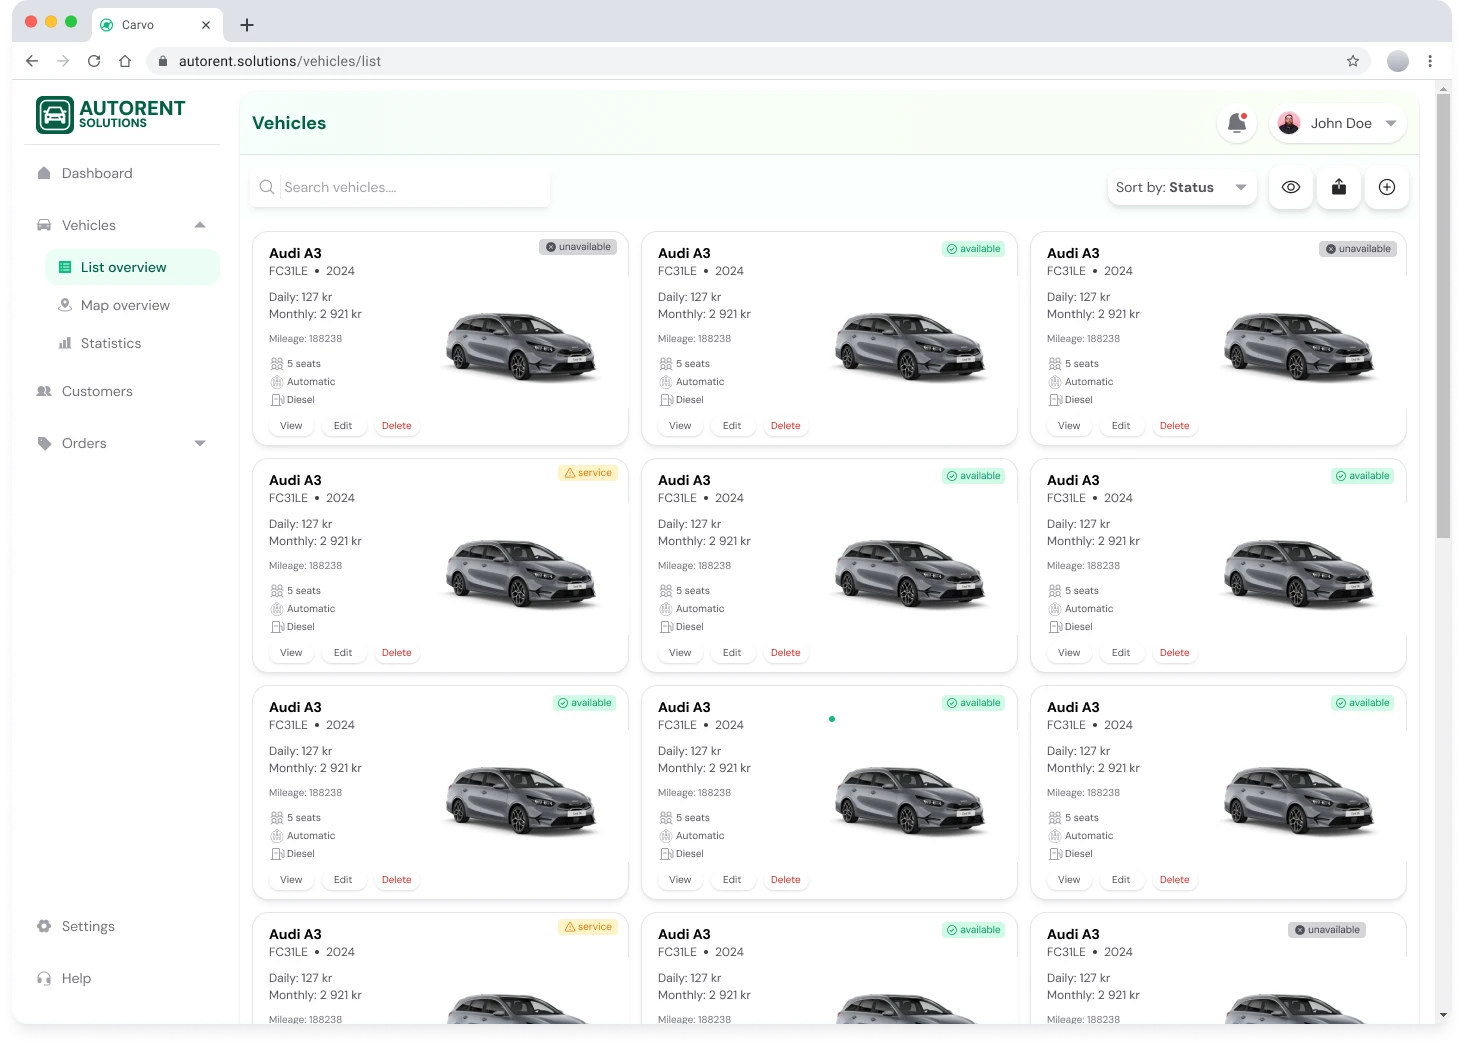Open the Sort by Status dropdown
The height and width of the screenshot is (1048, 1464).
pyautogui.click(x=1181, y=187)
